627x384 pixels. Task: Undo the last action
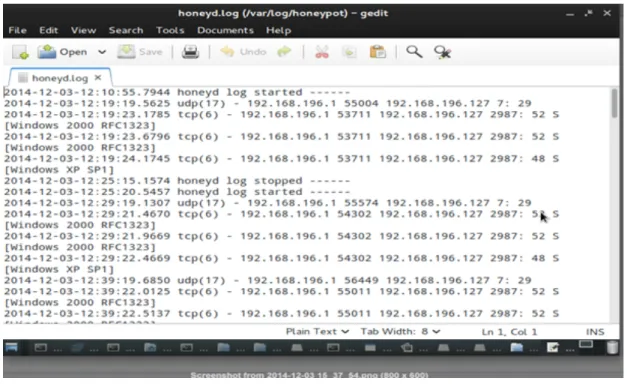[x=243, y=52]
